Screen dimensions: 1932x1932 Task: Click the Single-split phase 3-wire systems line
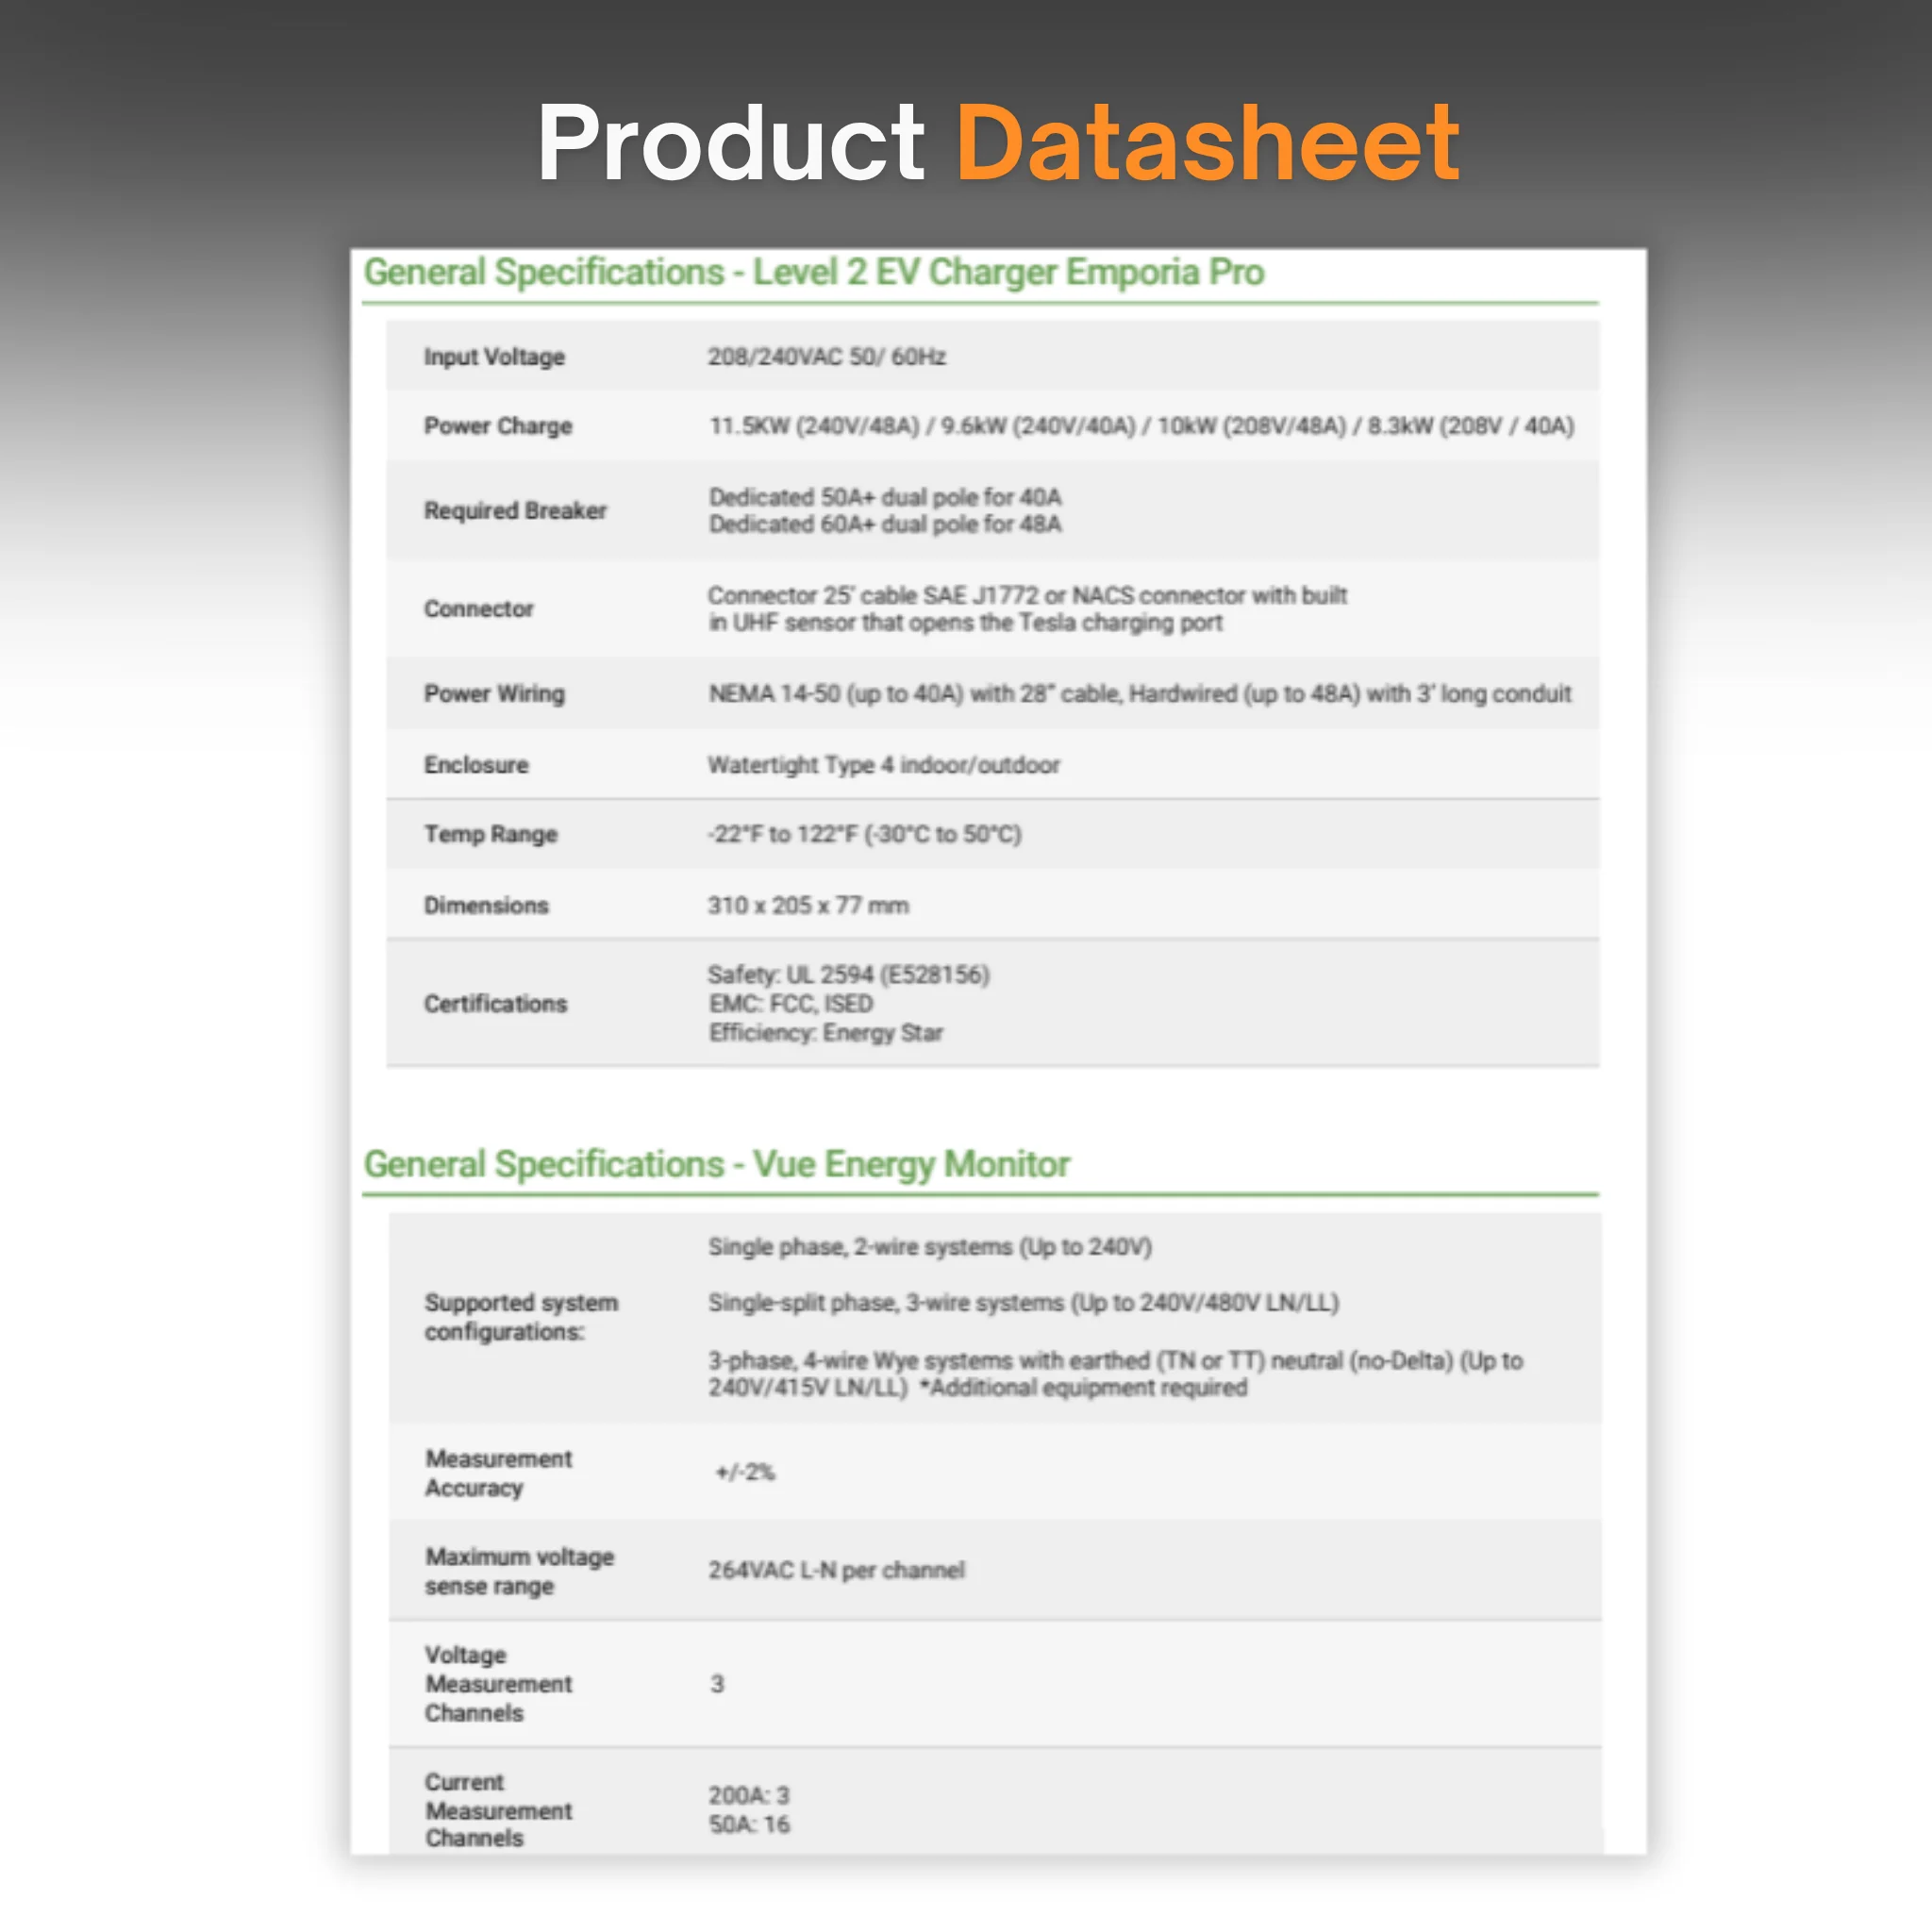[x=1024, y=1303]
